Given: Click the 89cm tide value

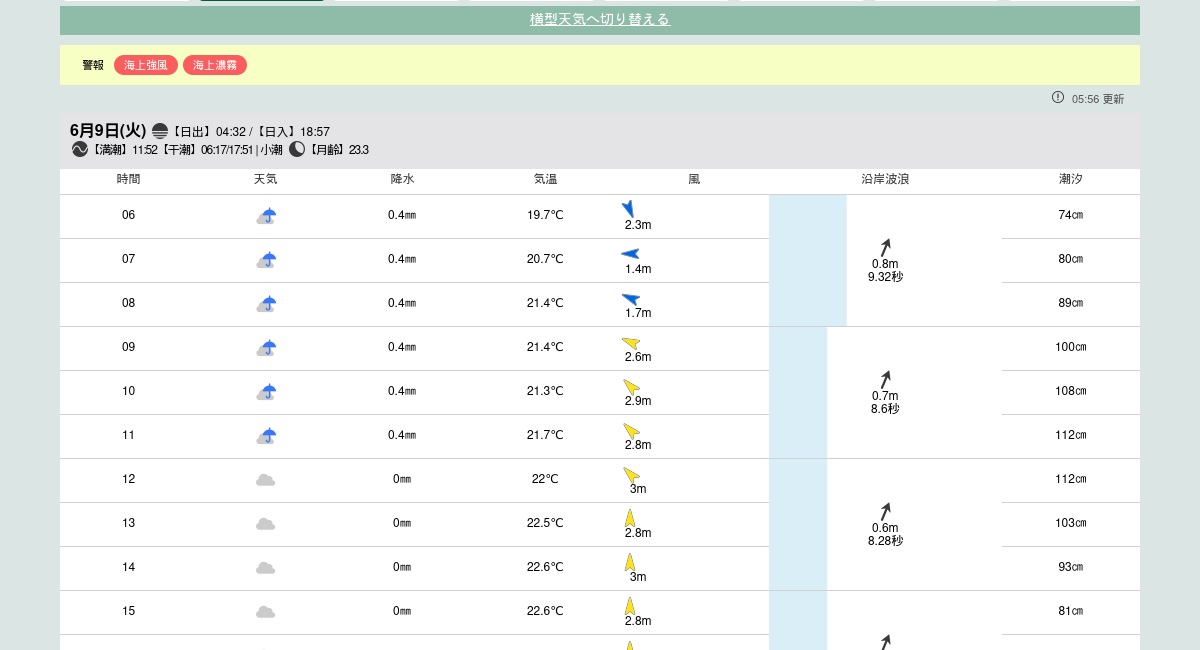Looking at the screenshot, I should coord(1070,303).
